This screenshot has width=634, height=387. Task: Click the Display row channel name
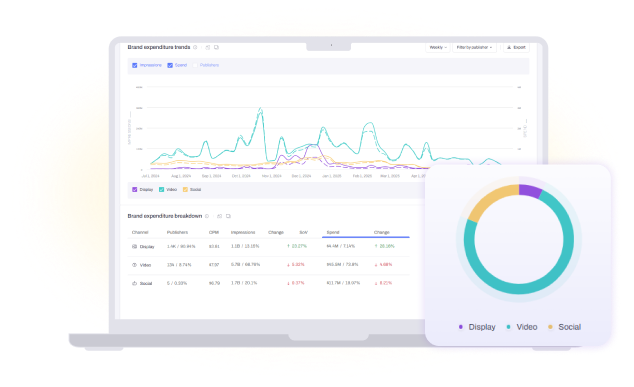click(x=147, y=247)
